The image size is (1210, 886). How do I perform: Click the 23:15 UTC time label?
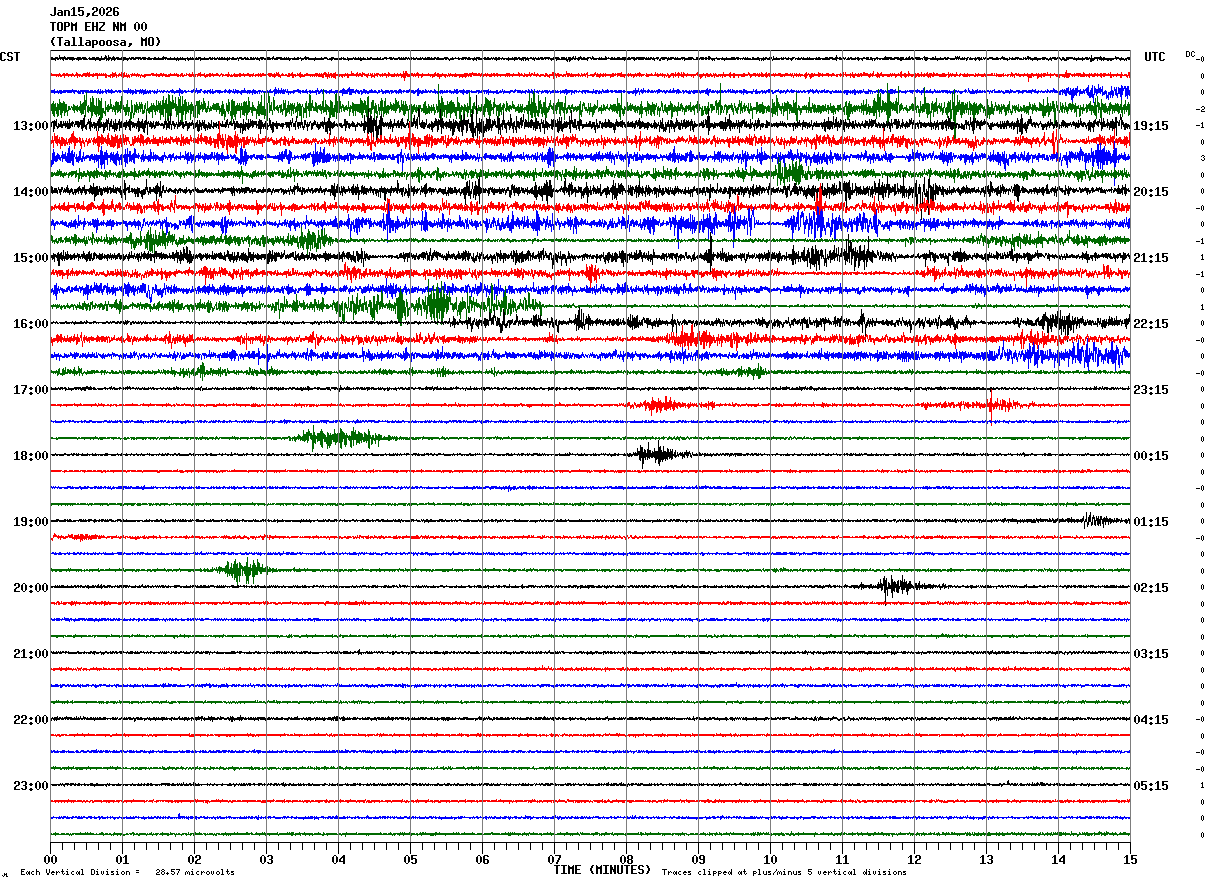(x=1151, y=390)
